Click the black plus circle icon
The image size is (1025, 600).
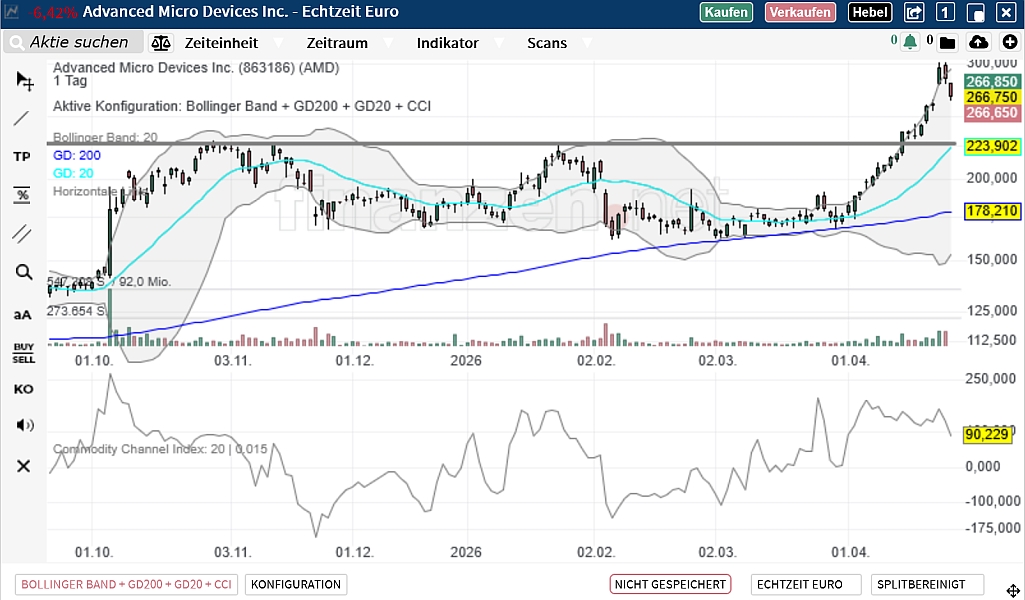click(1010, 42)
